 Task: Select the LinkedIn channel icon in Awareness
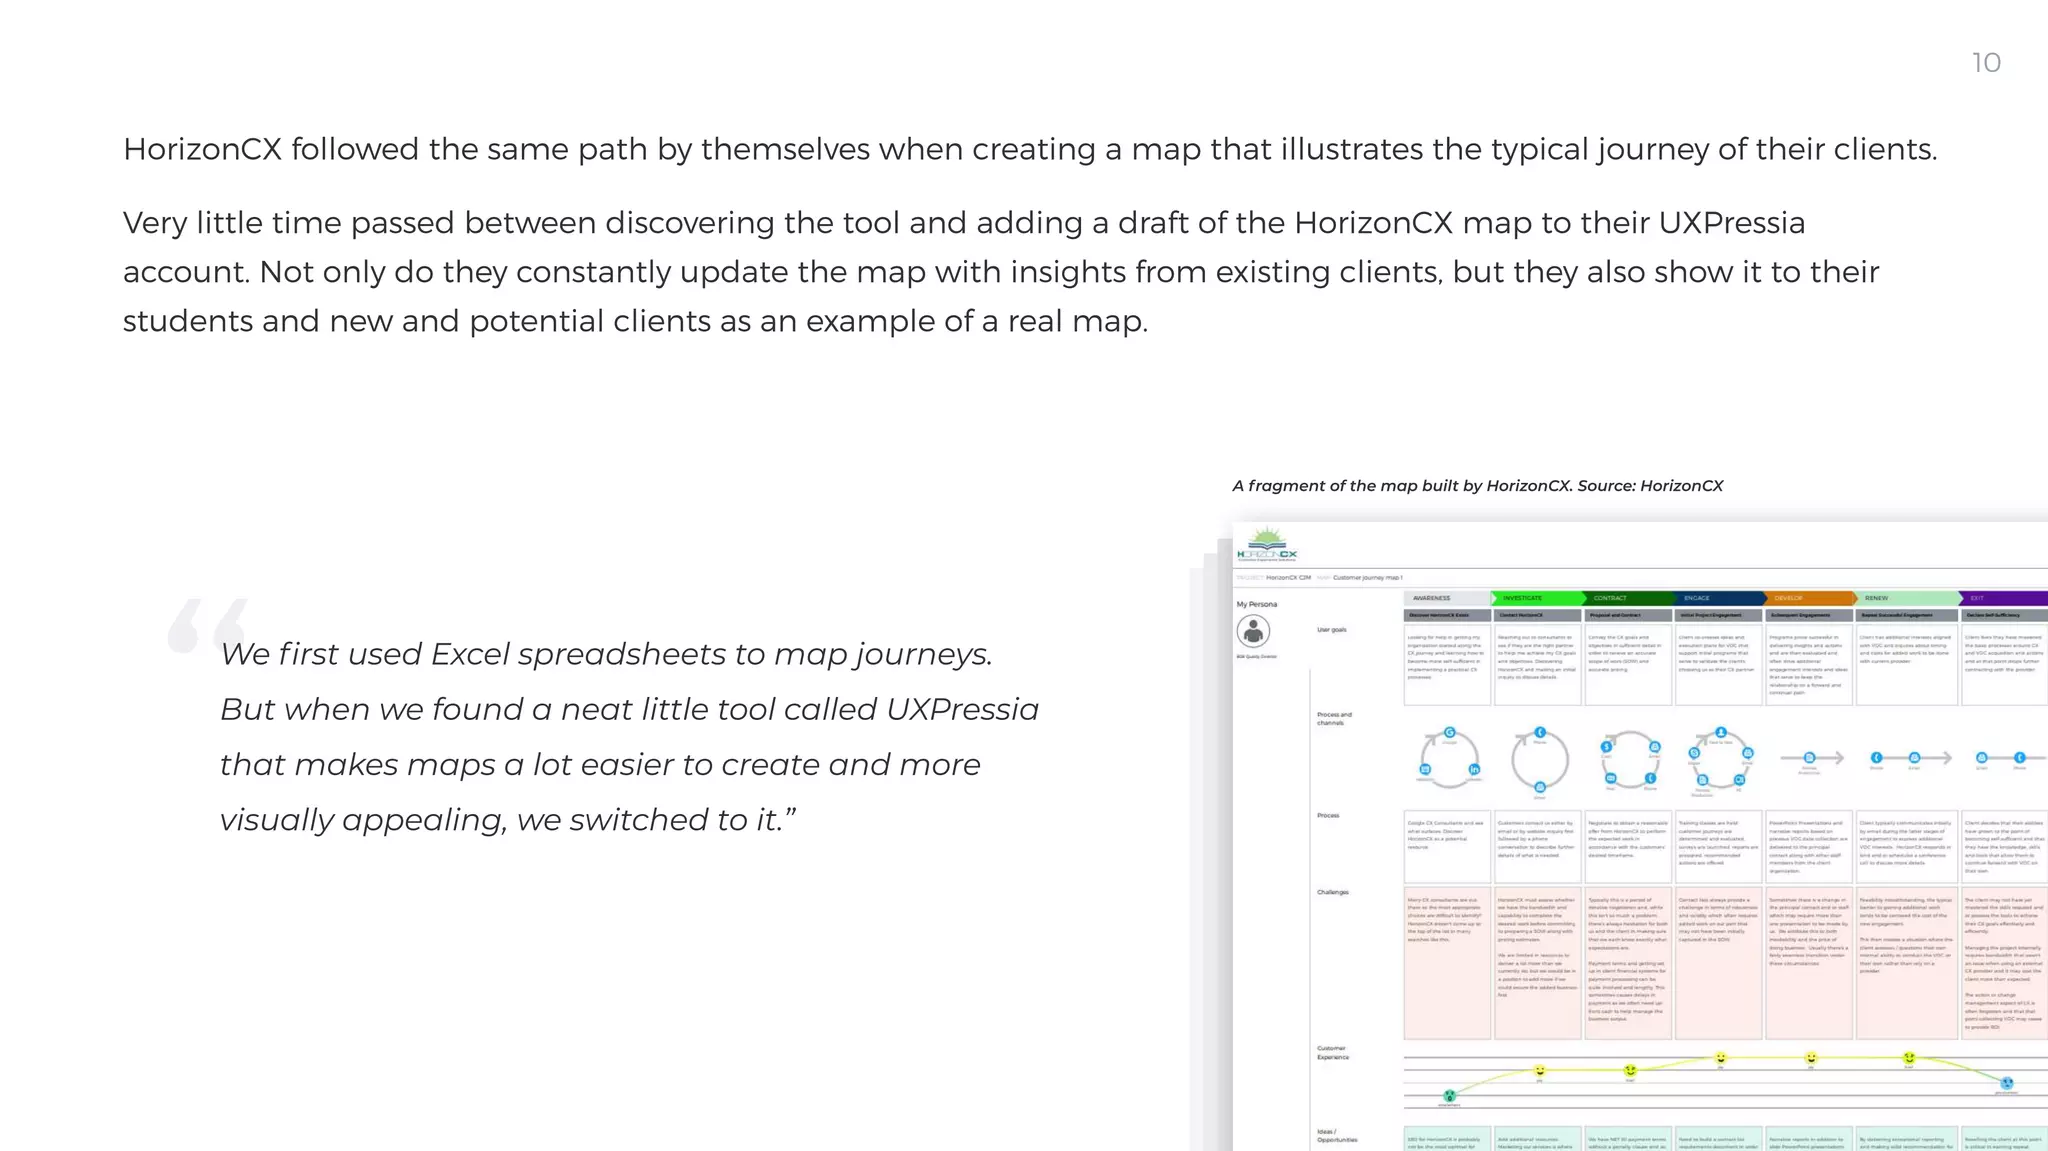pos(1474,769)
